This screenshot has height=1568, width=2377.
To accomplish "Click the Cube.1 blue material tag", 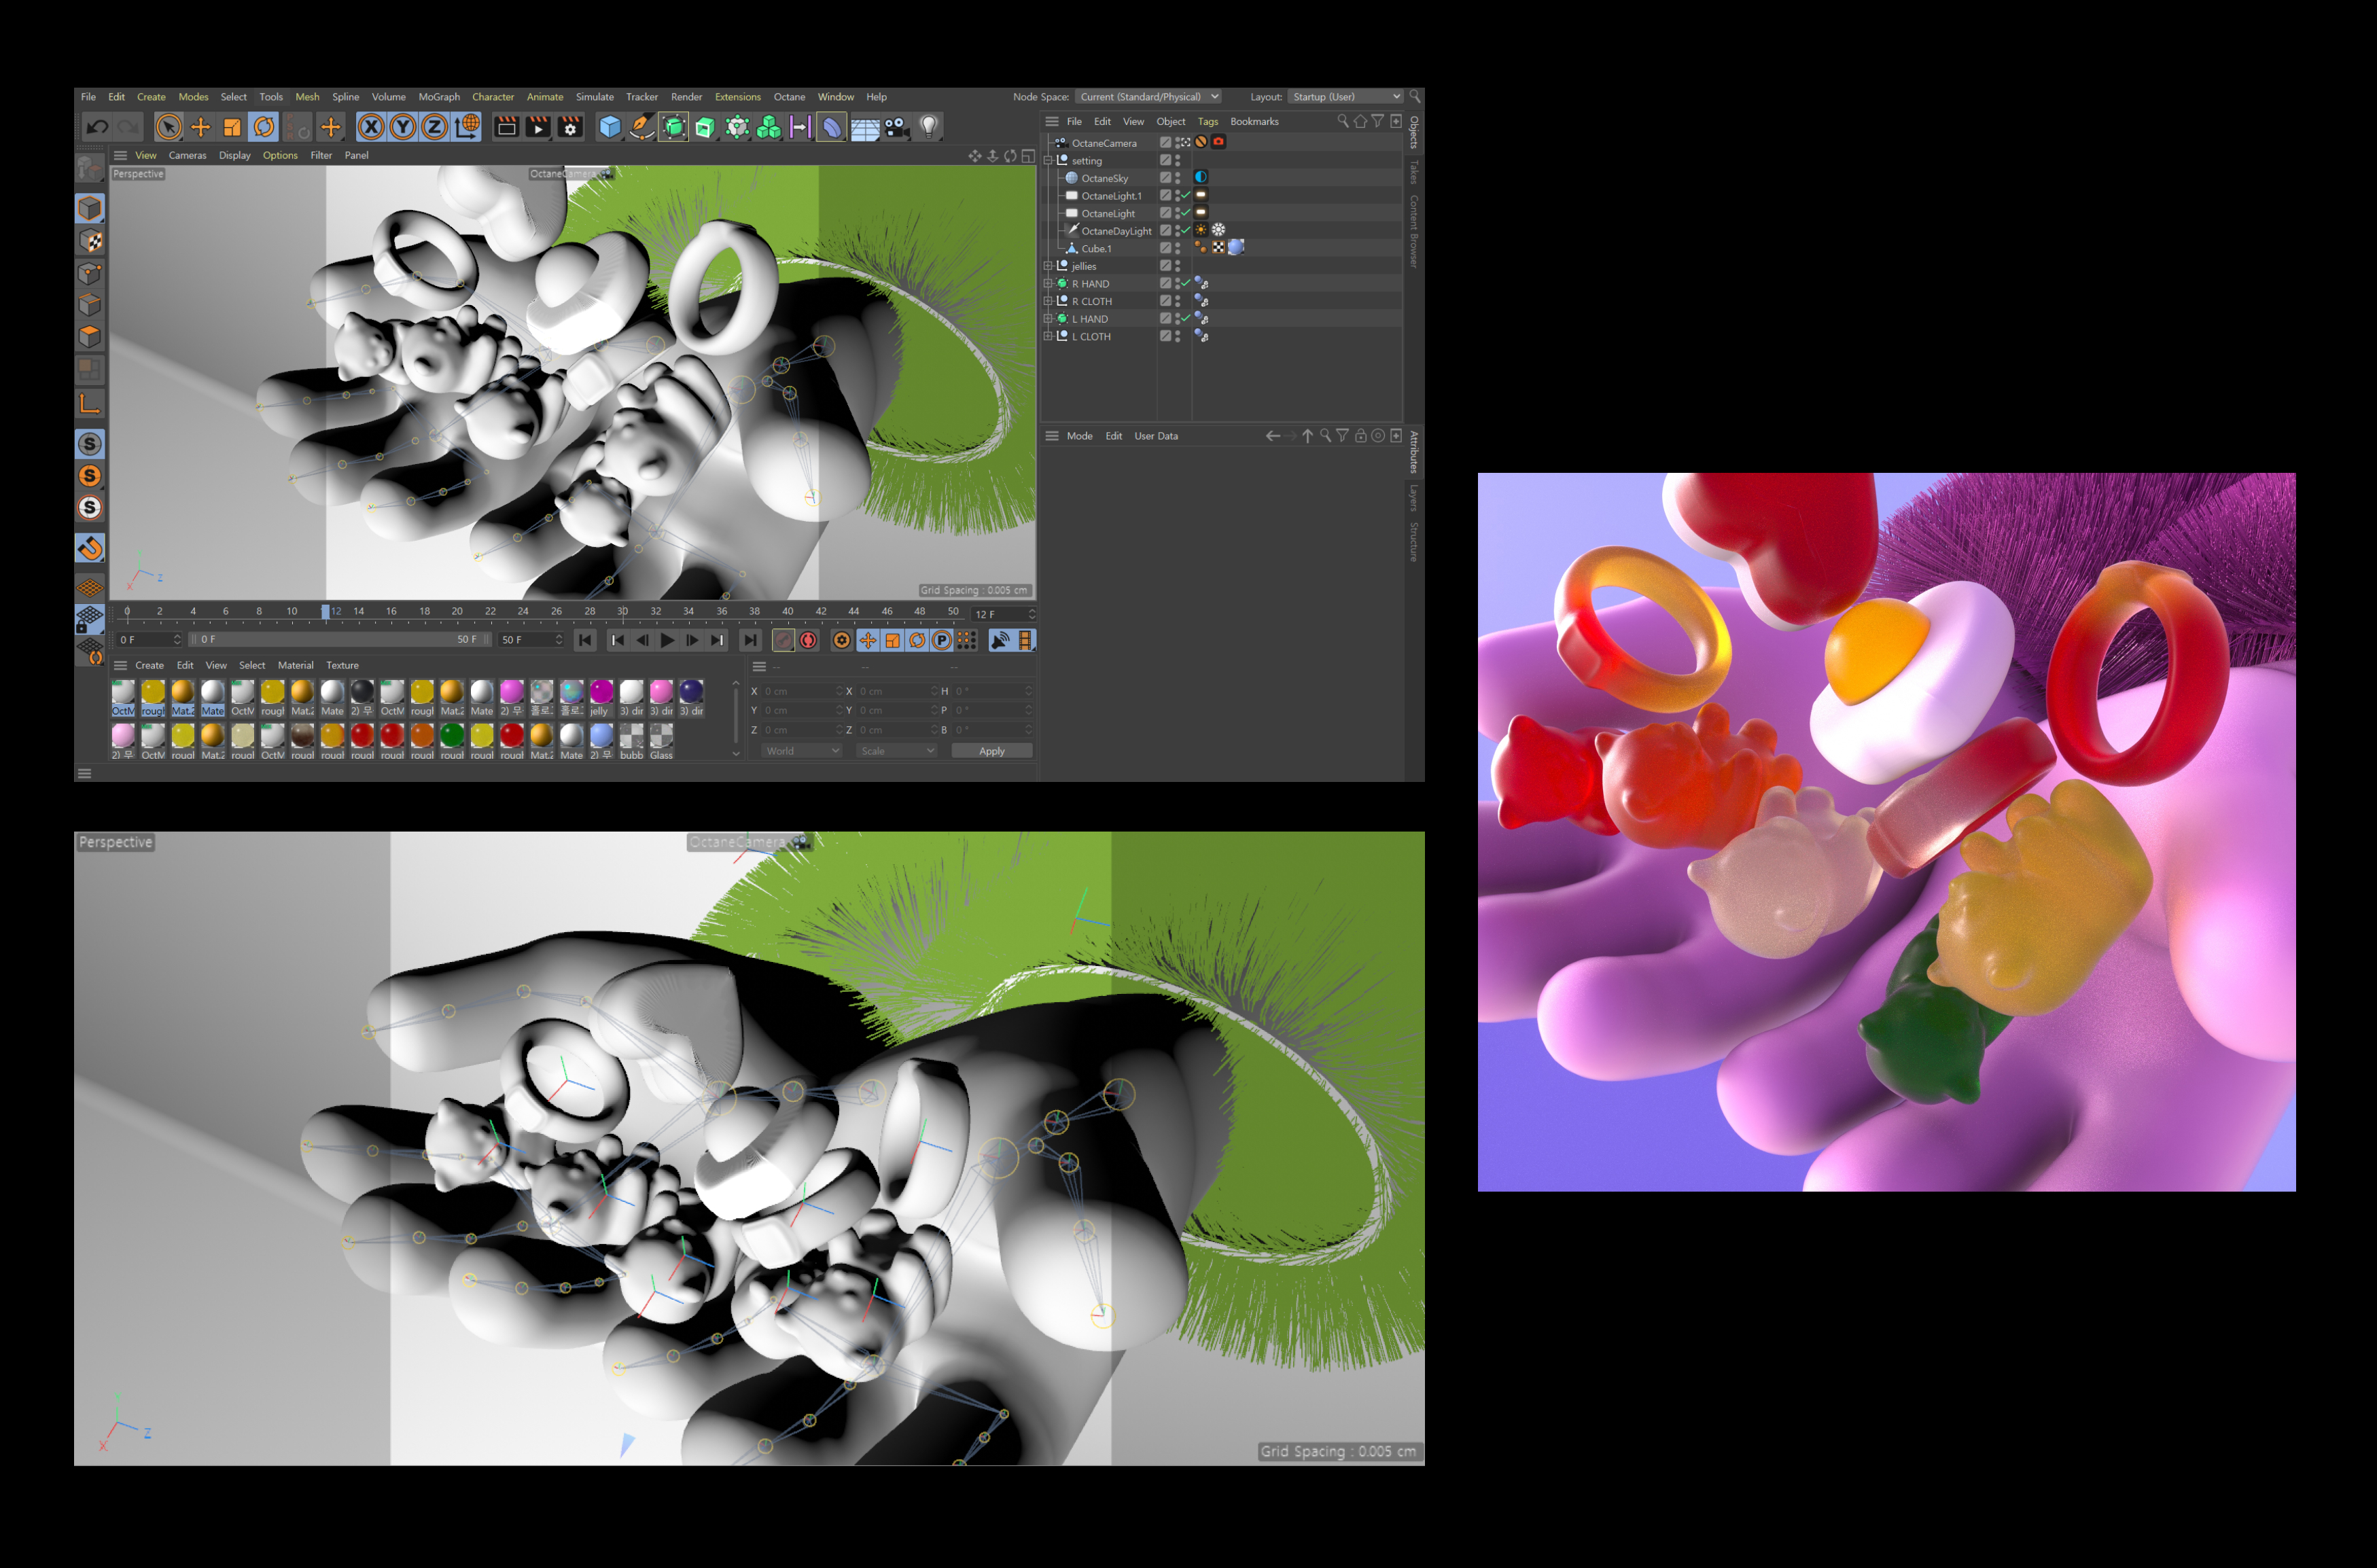I will point(1236,247).
